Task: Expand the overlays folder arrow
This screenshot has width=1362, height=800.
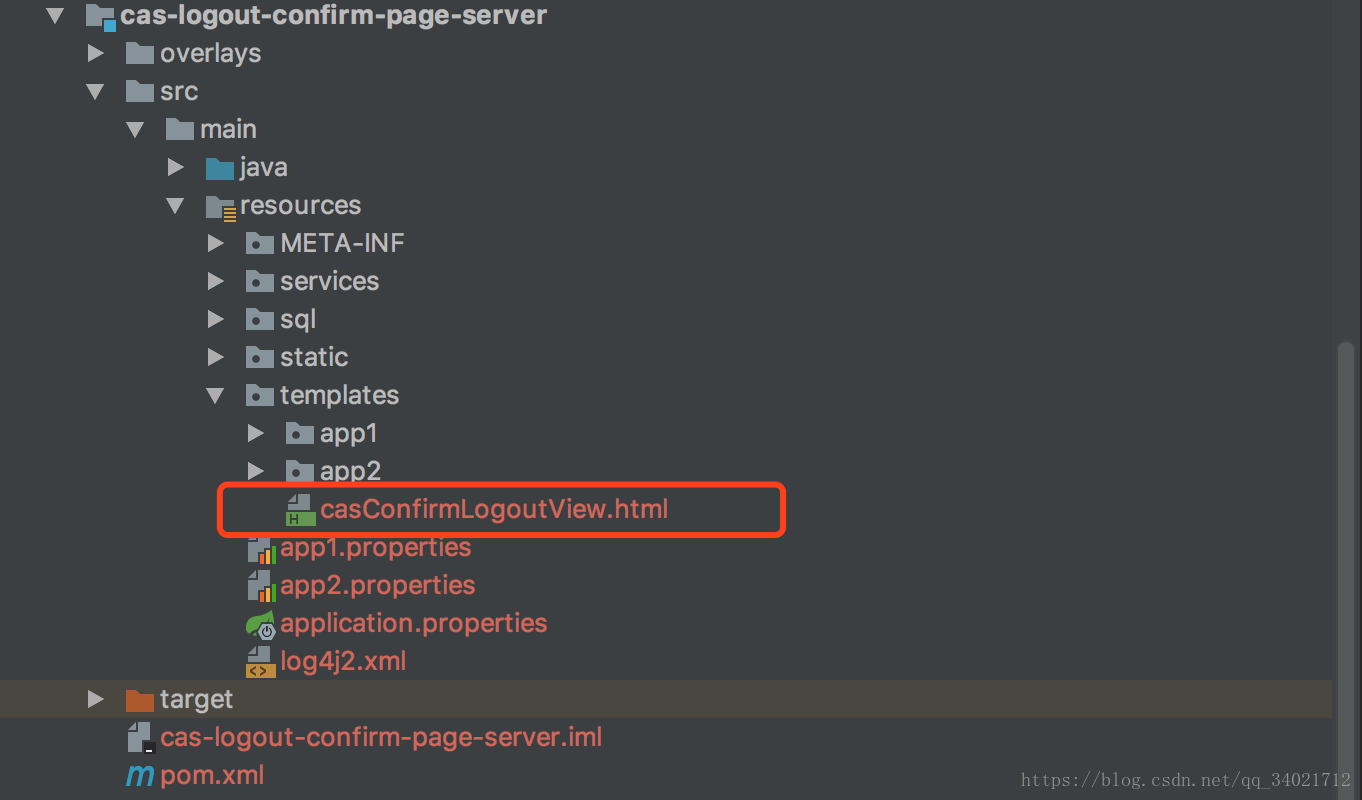Action: point(96,53)
